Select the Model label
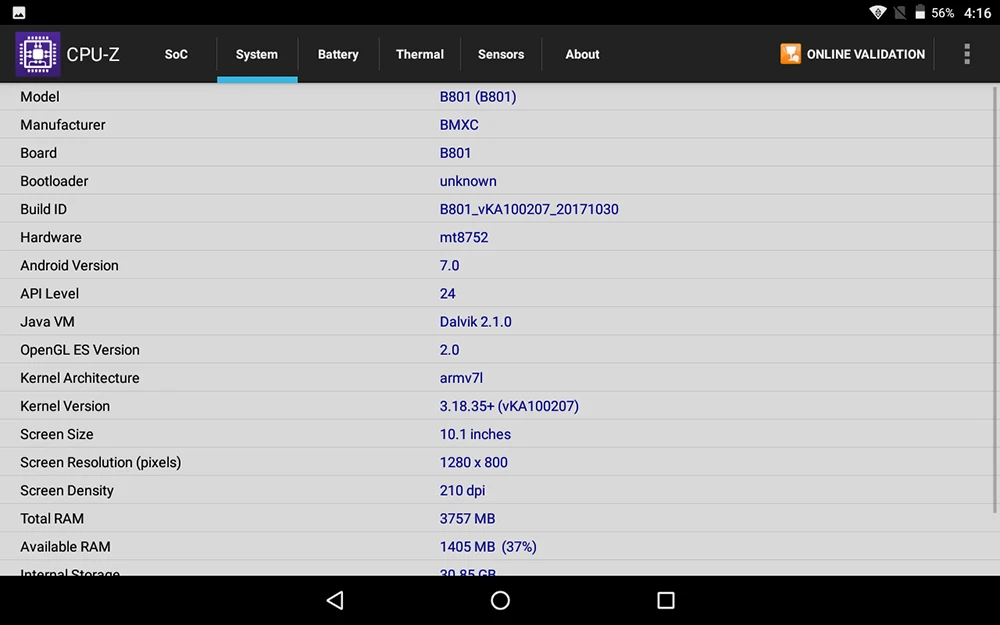This screenshot has width=1000, height=625. click(40, 97)
